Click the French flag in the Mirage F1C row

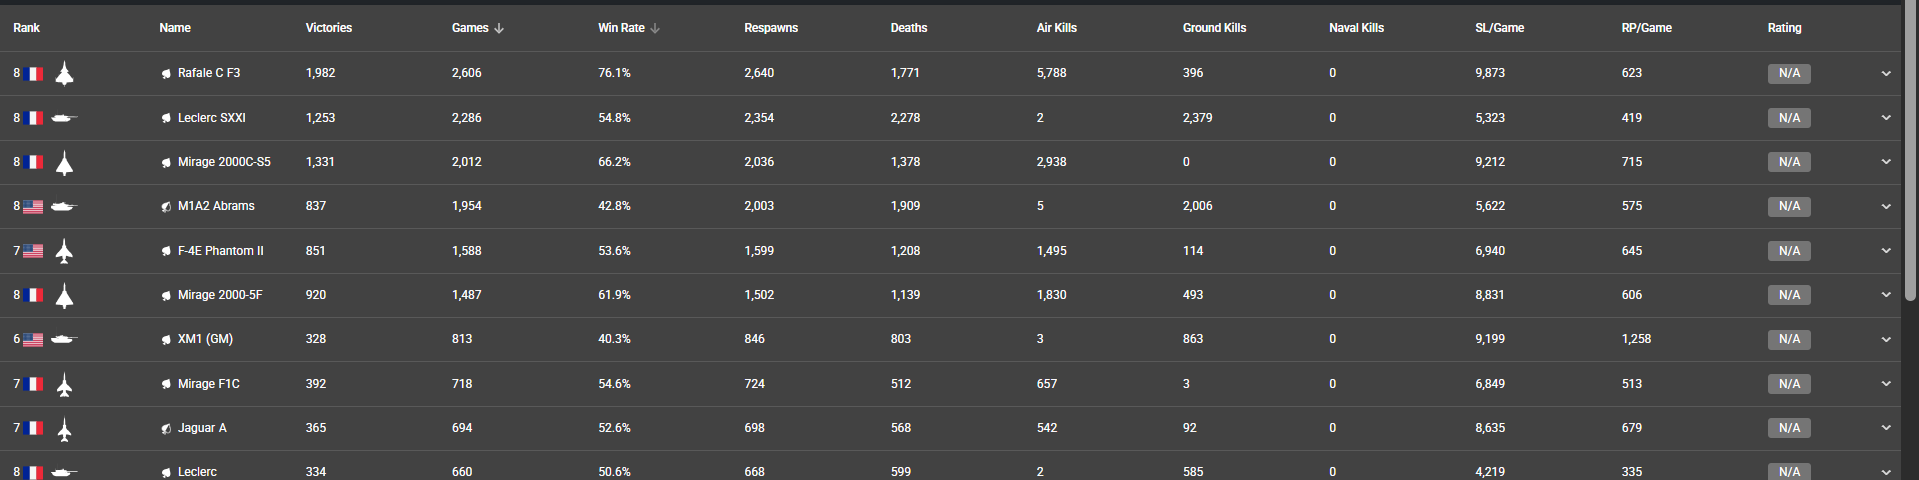click(x=34, y=384)
